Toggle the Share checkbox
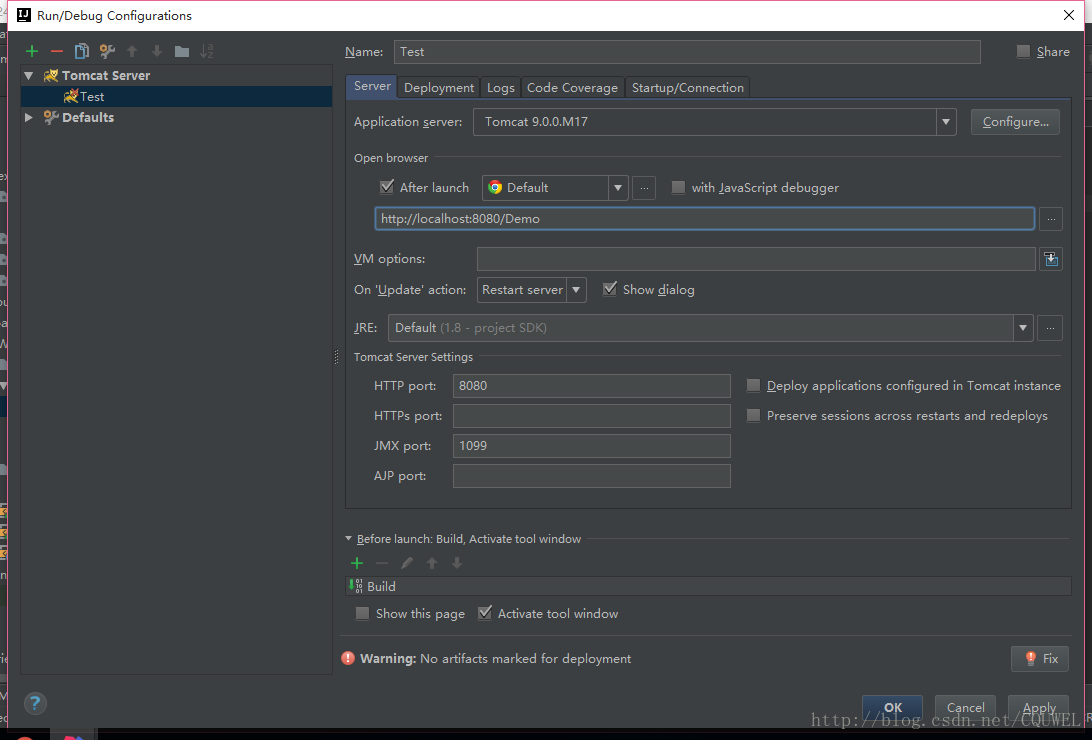The image size is (1092, 740). (1023, 52)
